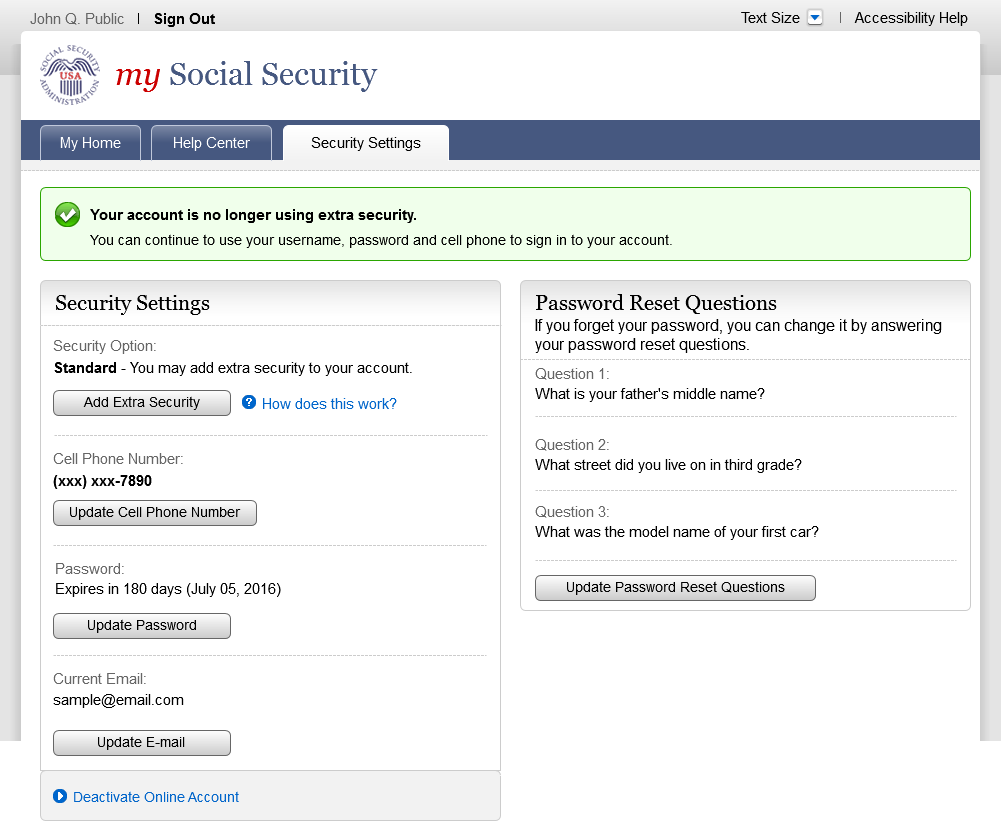1002x821 pixels.
Task: Click the Sign Out link
Action: 184,19
